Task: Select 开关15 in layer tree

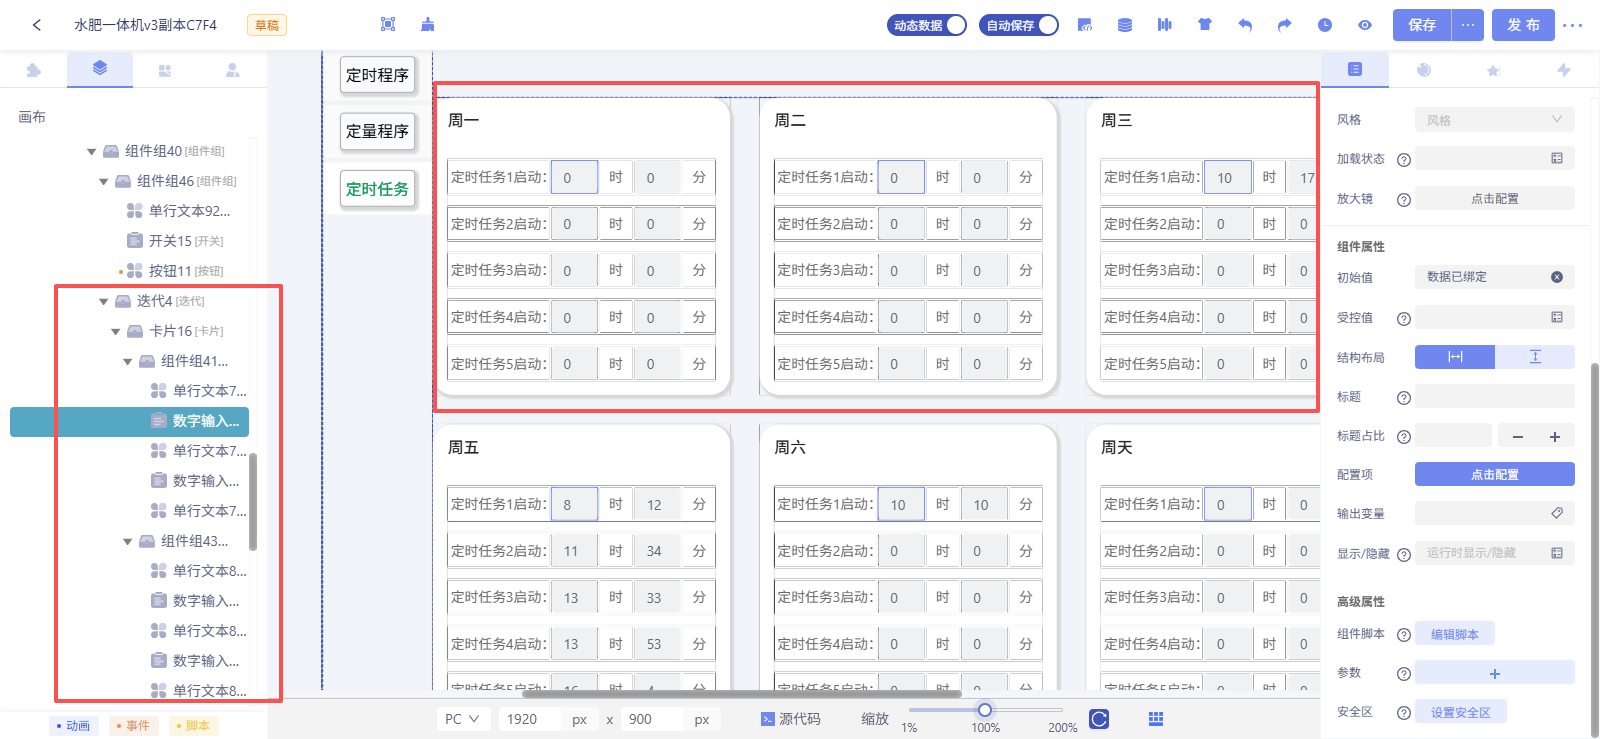Action: (x=176, y=241)
